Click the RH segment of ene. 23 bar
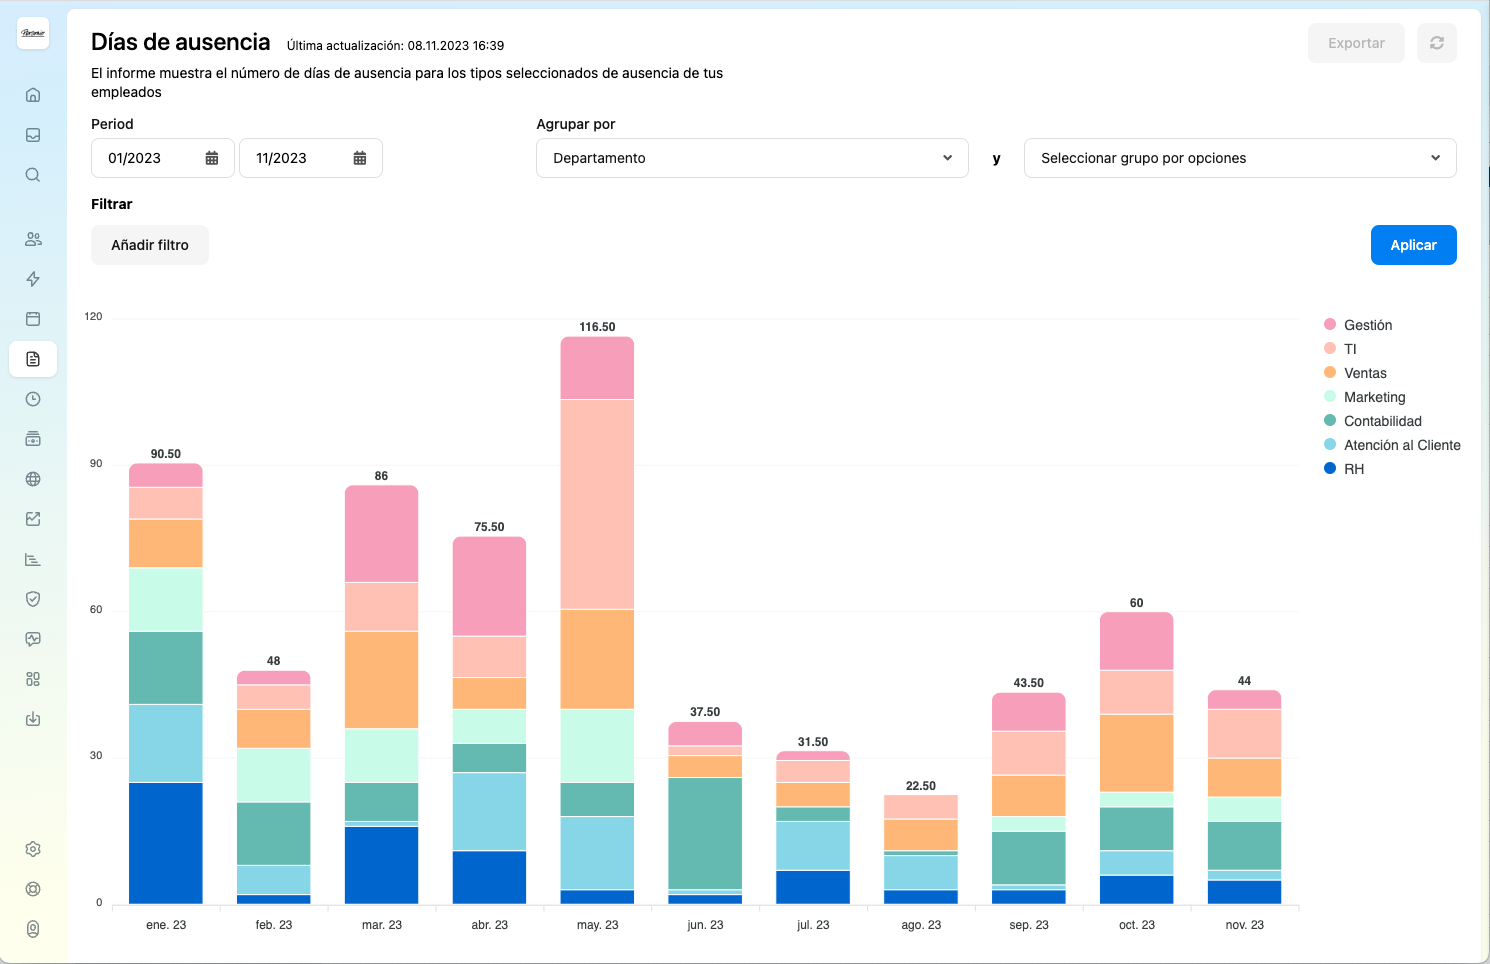 (166, 843)
